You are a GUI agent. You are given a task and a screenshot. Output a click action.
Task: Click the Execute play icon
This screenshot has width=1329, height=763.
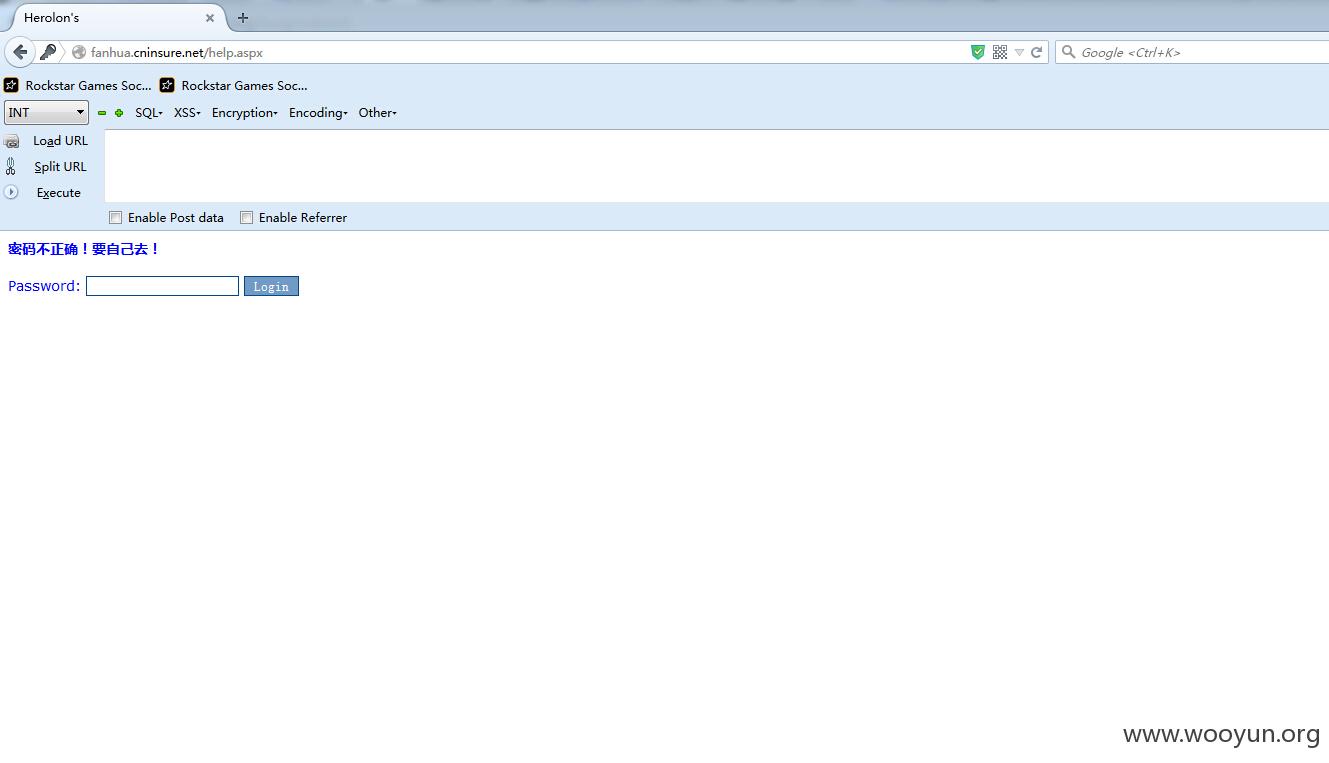click(x=11, y=192)
